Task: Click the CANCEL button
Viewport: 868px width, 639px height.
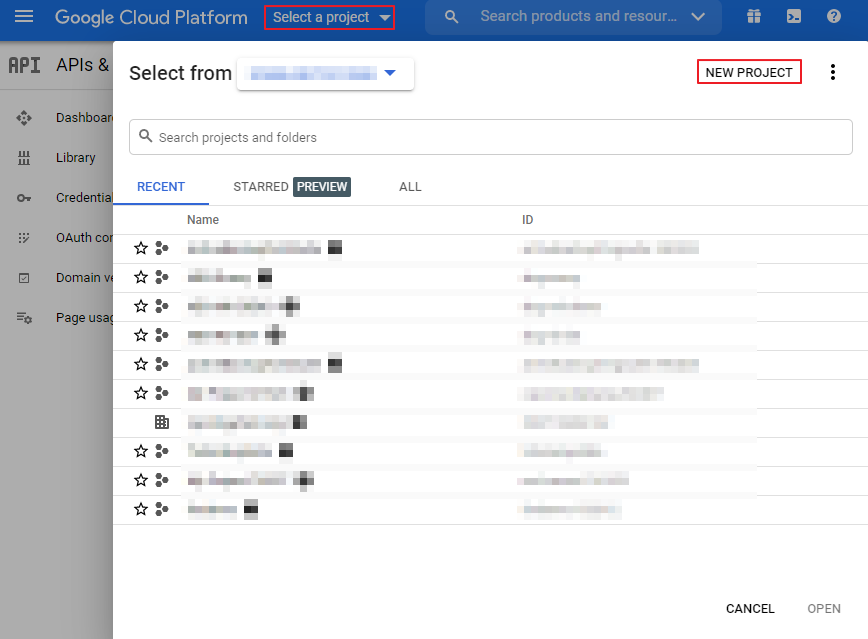Action: point(750,609)
